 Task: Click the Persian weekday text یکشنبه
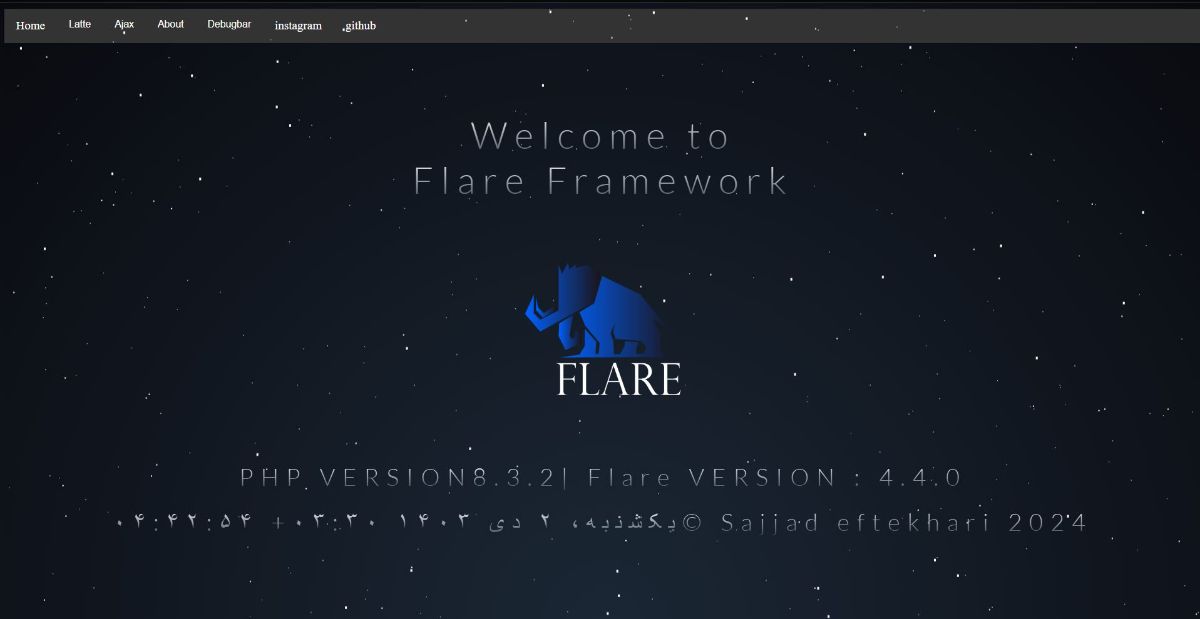[640, 523]
